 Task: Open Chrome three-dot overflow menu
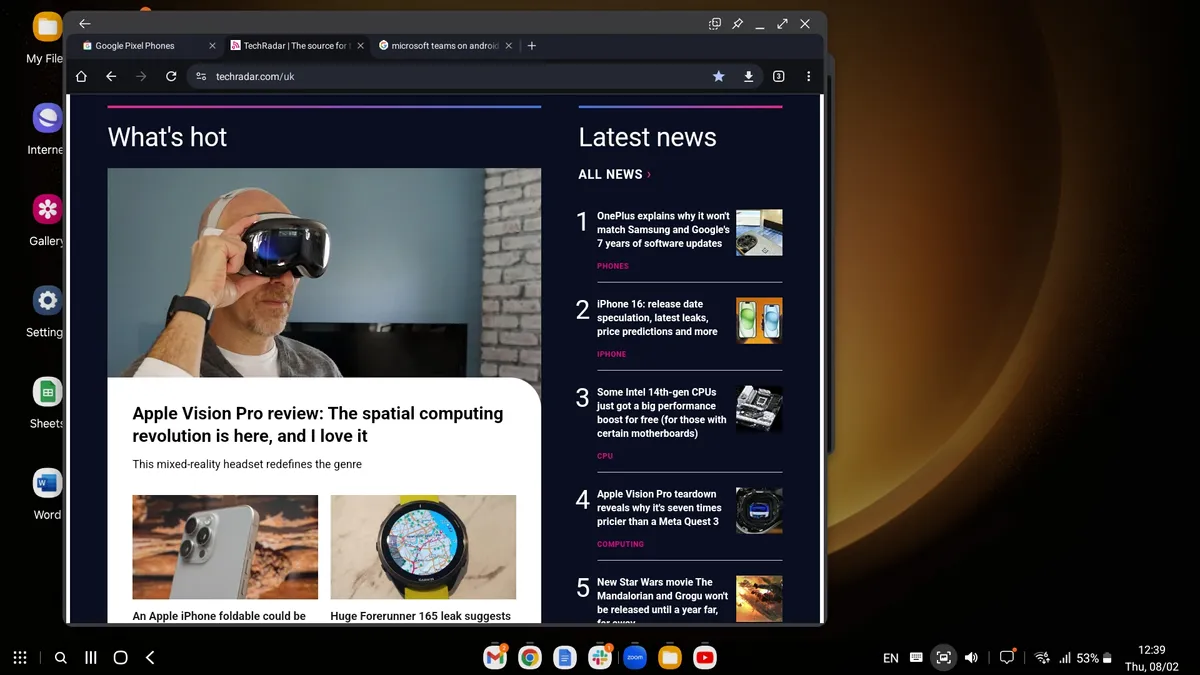point(808,76)
